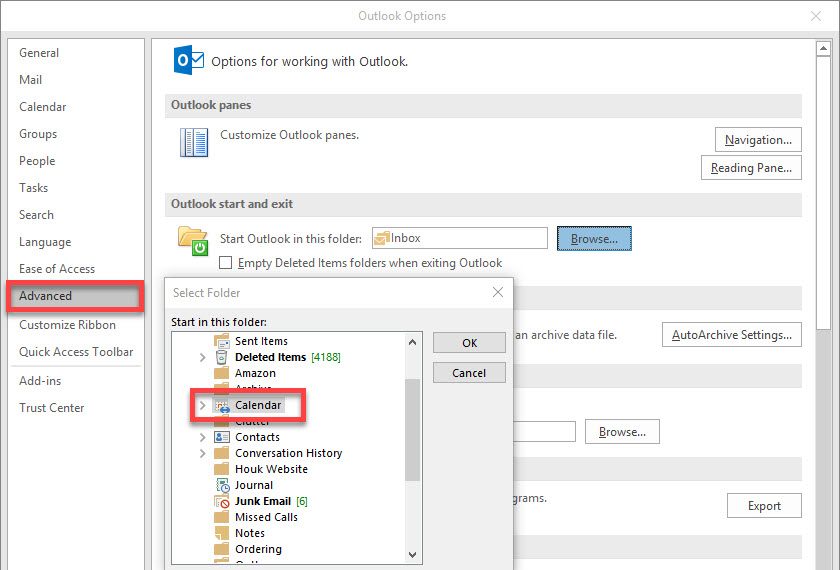Open the General options category
This screenshot has width=840, height=570.
point(39,52)
